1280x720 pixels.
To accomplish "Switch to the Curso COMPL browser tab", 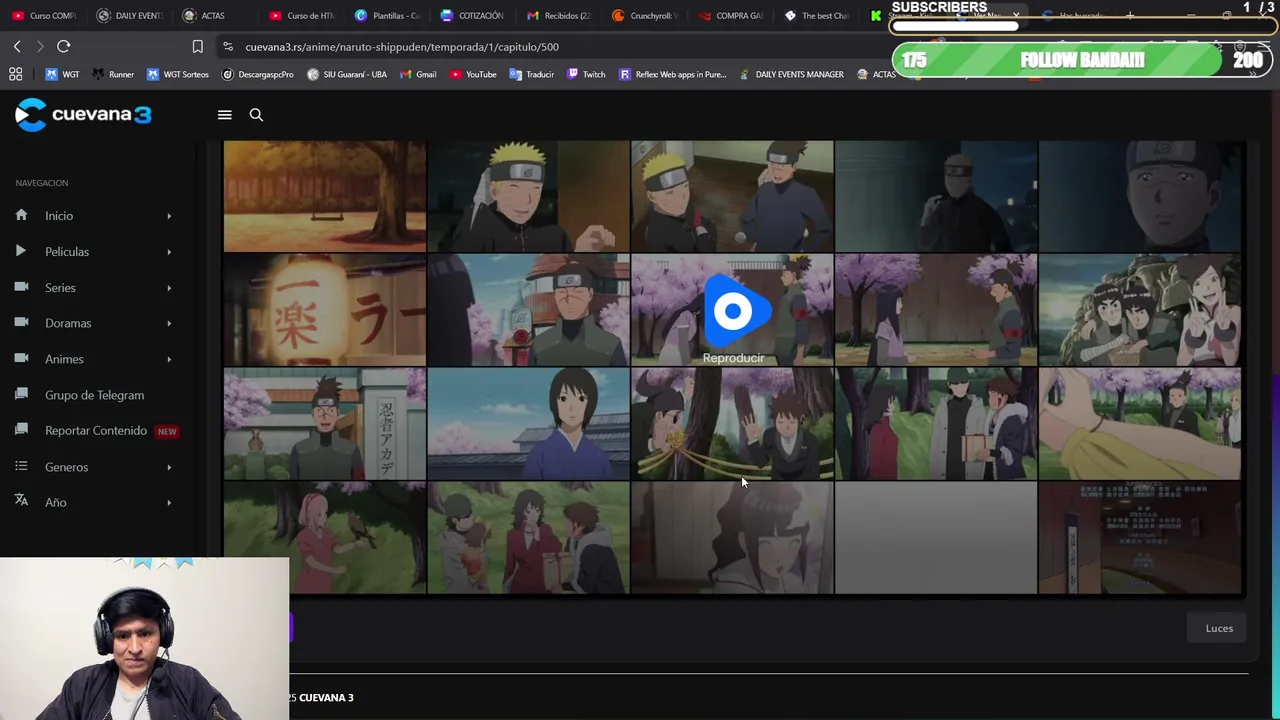I will pos(44,16).
